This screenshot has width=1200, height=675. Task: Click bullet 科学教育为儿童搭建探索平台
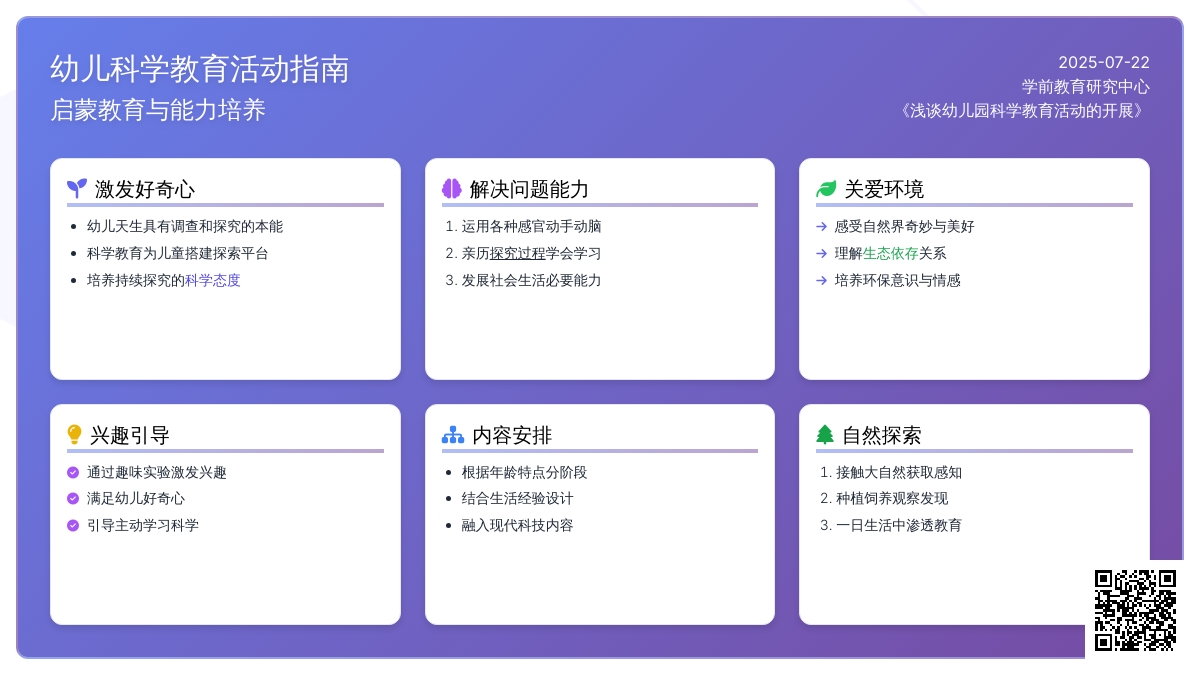[x=178, y=253]
